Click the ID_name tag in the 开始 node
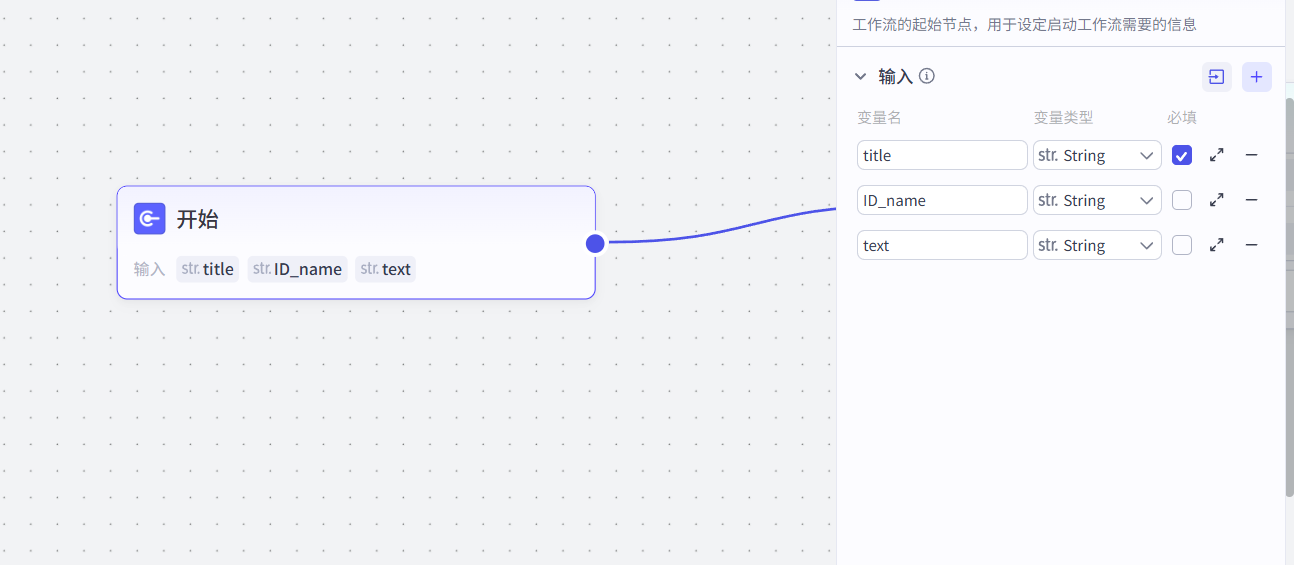This screenshot has width=1294, height=565. tap(298, 269)
